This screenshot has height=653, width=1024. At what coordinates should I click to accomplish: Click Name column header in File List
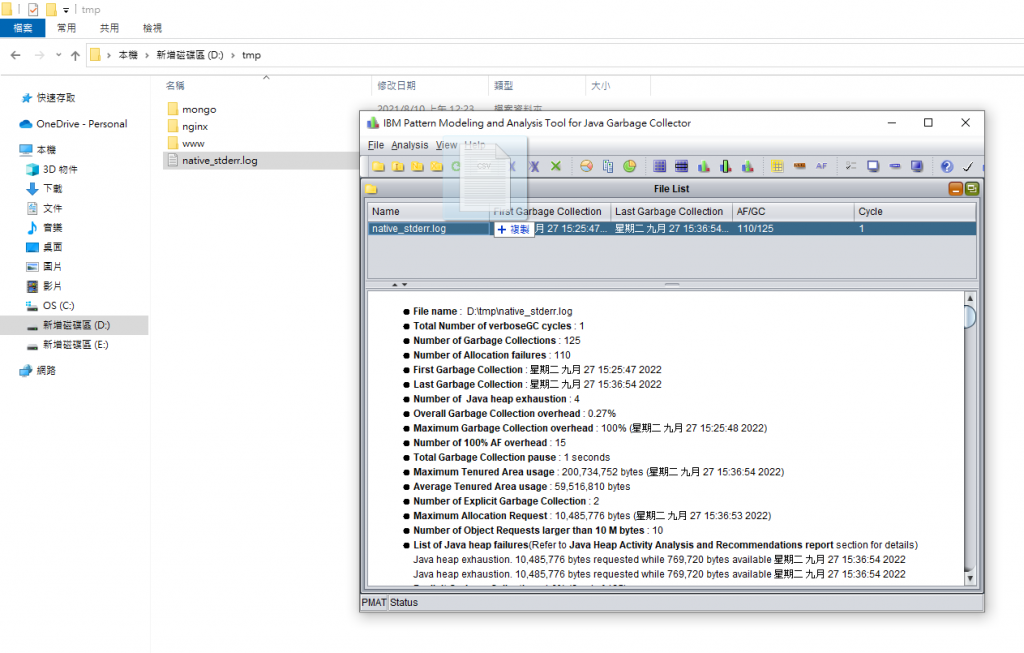pos(428,212)
